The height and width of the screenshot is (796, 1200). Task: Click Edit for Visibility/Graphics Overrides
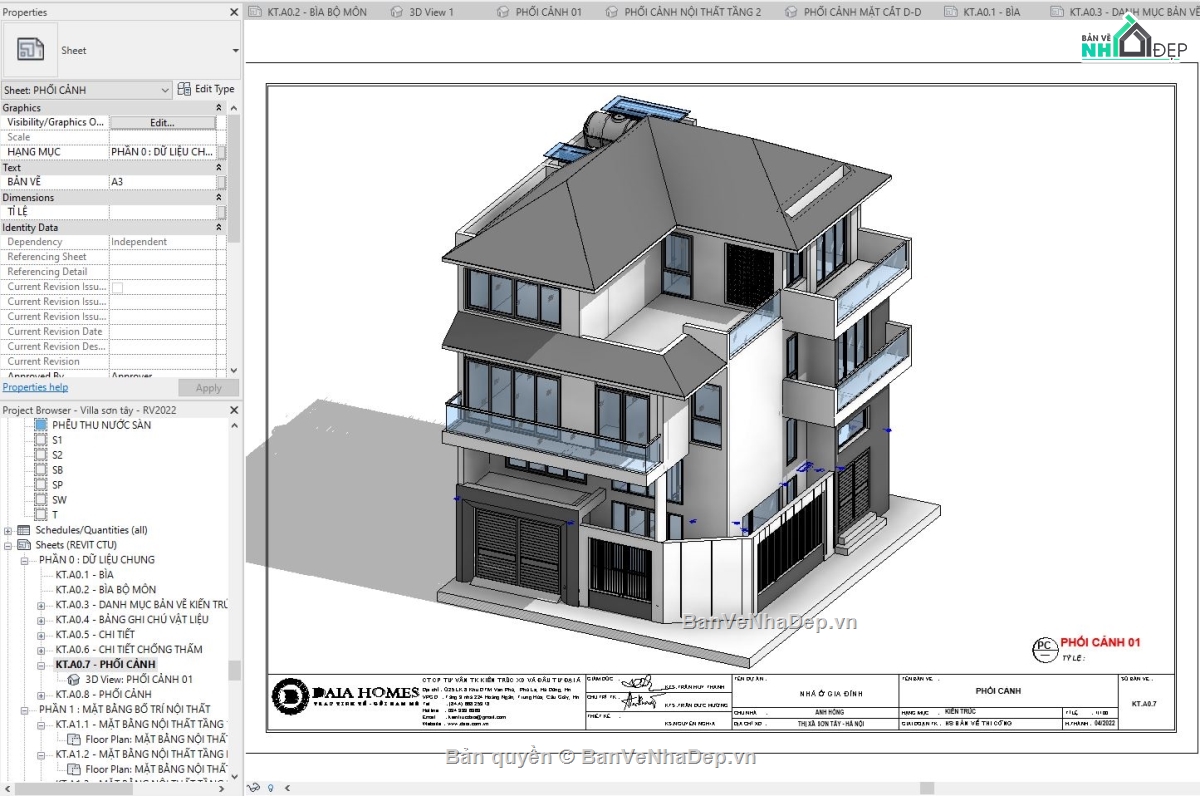[x=162, y=122]
